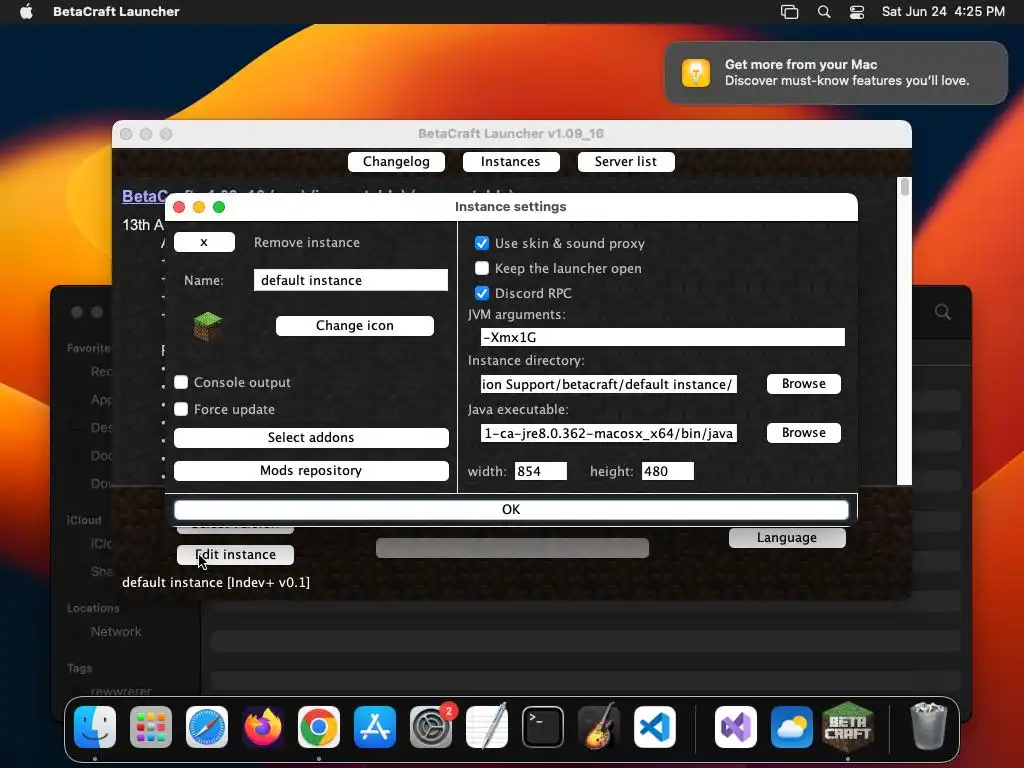Click the Java executable path field
The height and width of the screenshot is (768, 1024).
(x=609, y=433)
